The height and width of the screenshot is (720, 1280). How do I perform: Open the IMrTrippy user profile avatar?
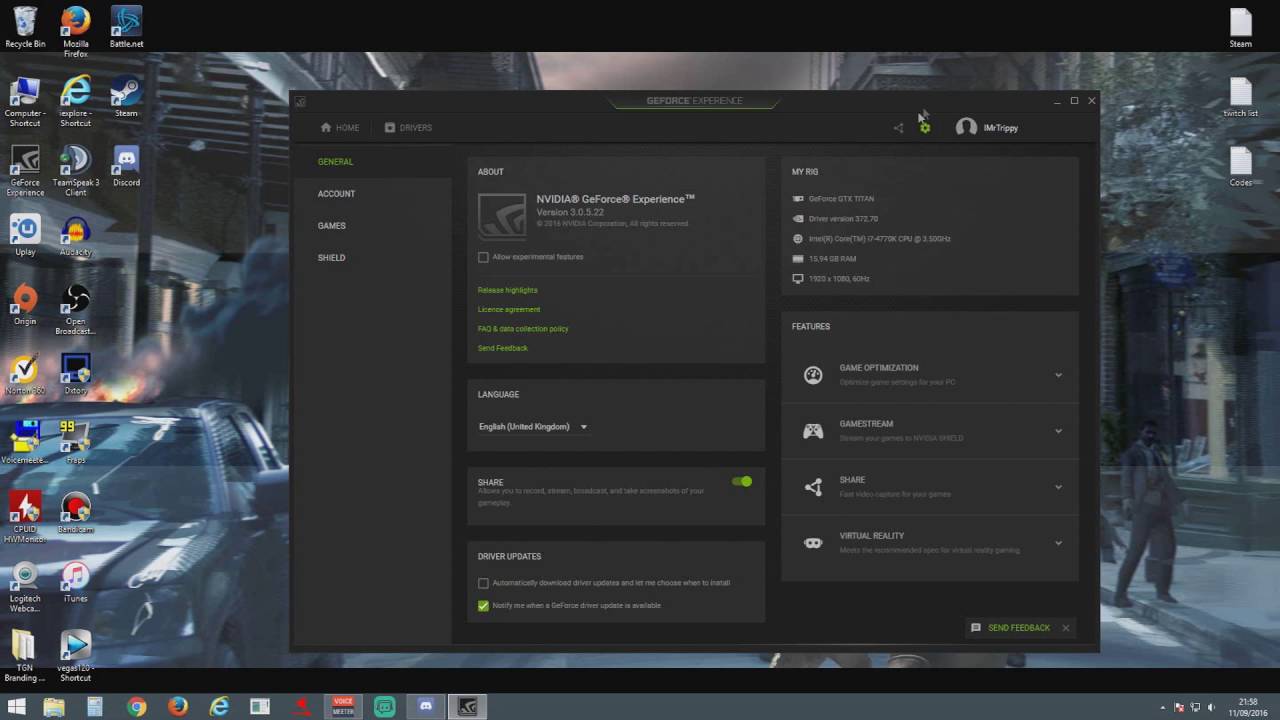coord(966,127)
